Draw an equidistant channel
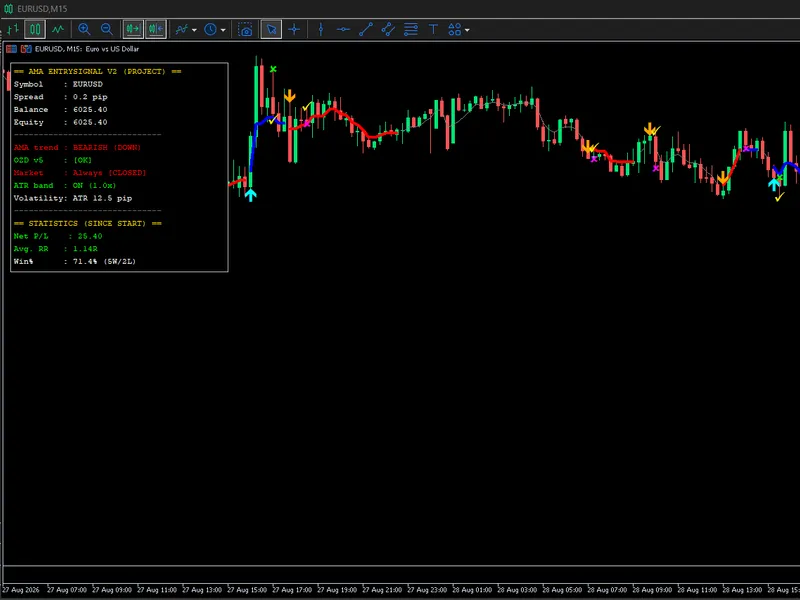 388,29
